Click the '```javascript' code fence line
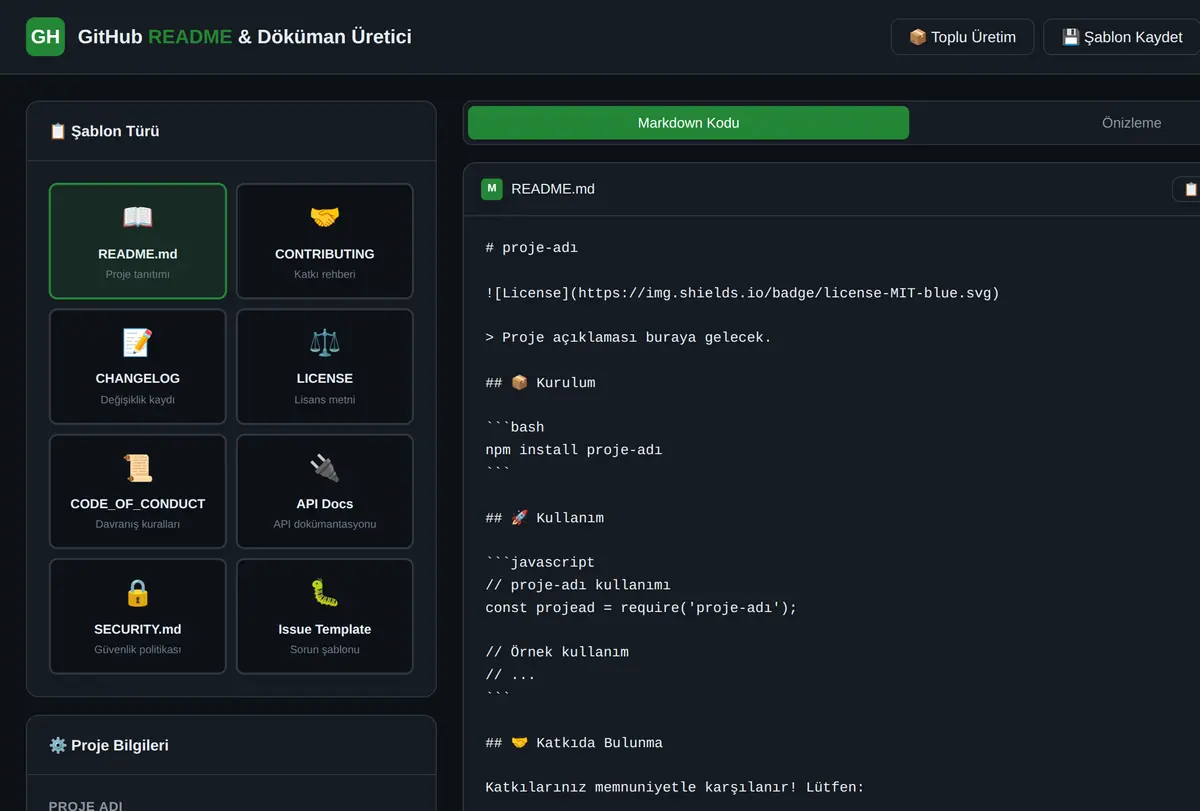The image size is (1200, 811). tap(540, 562)
